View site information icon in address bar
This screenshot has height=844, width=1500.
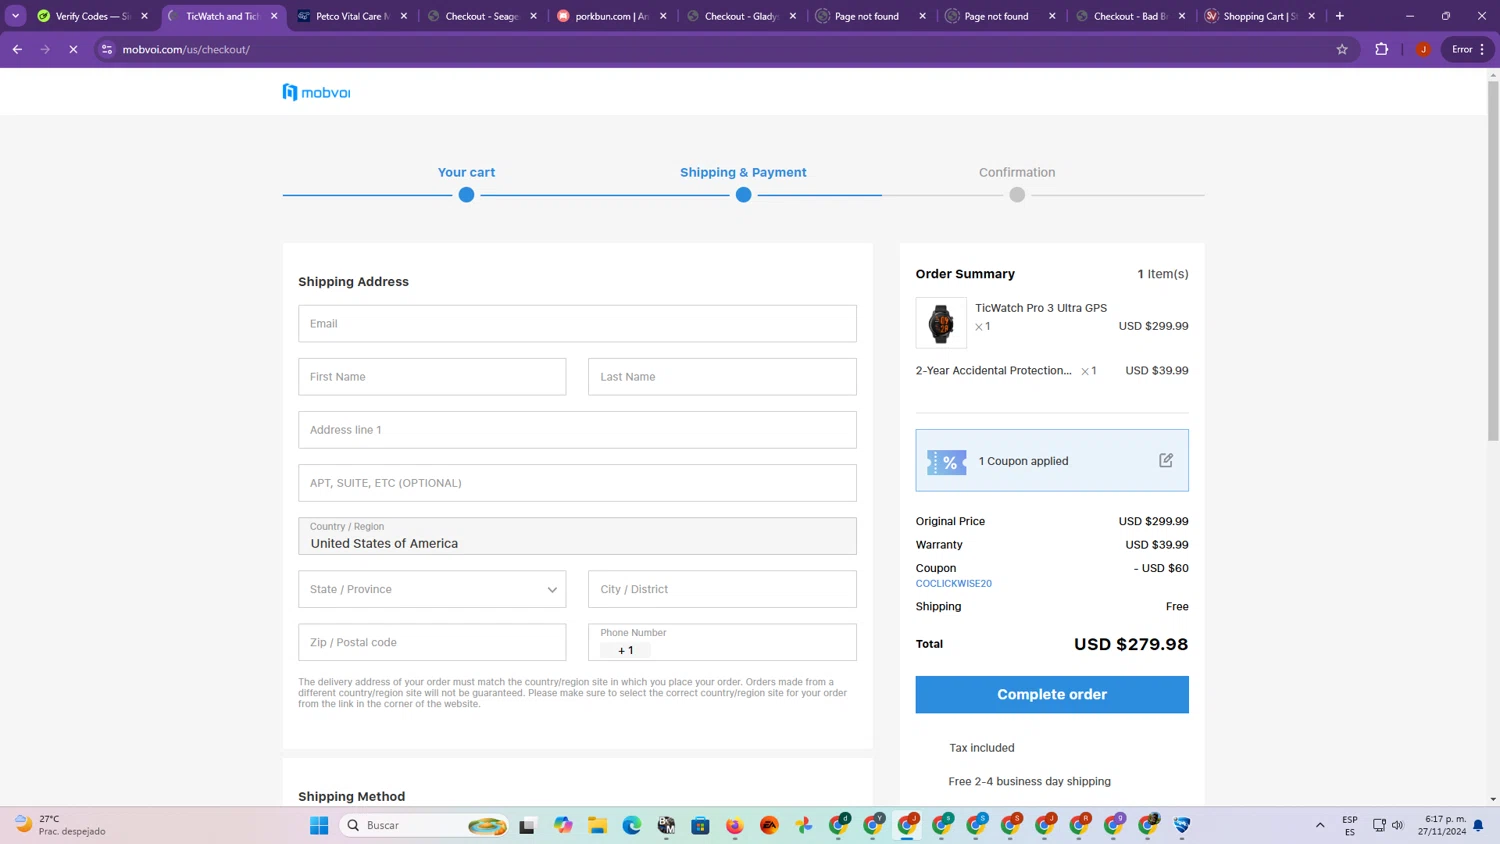[x=107, y=49]
